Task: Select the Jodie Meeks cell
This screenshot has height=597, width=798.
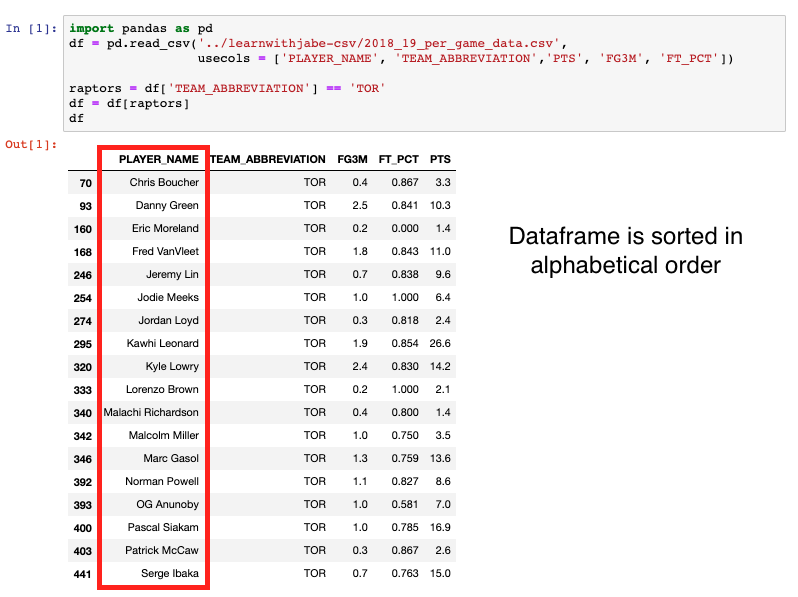Action: pyautogui.click(x=168, y=297)
